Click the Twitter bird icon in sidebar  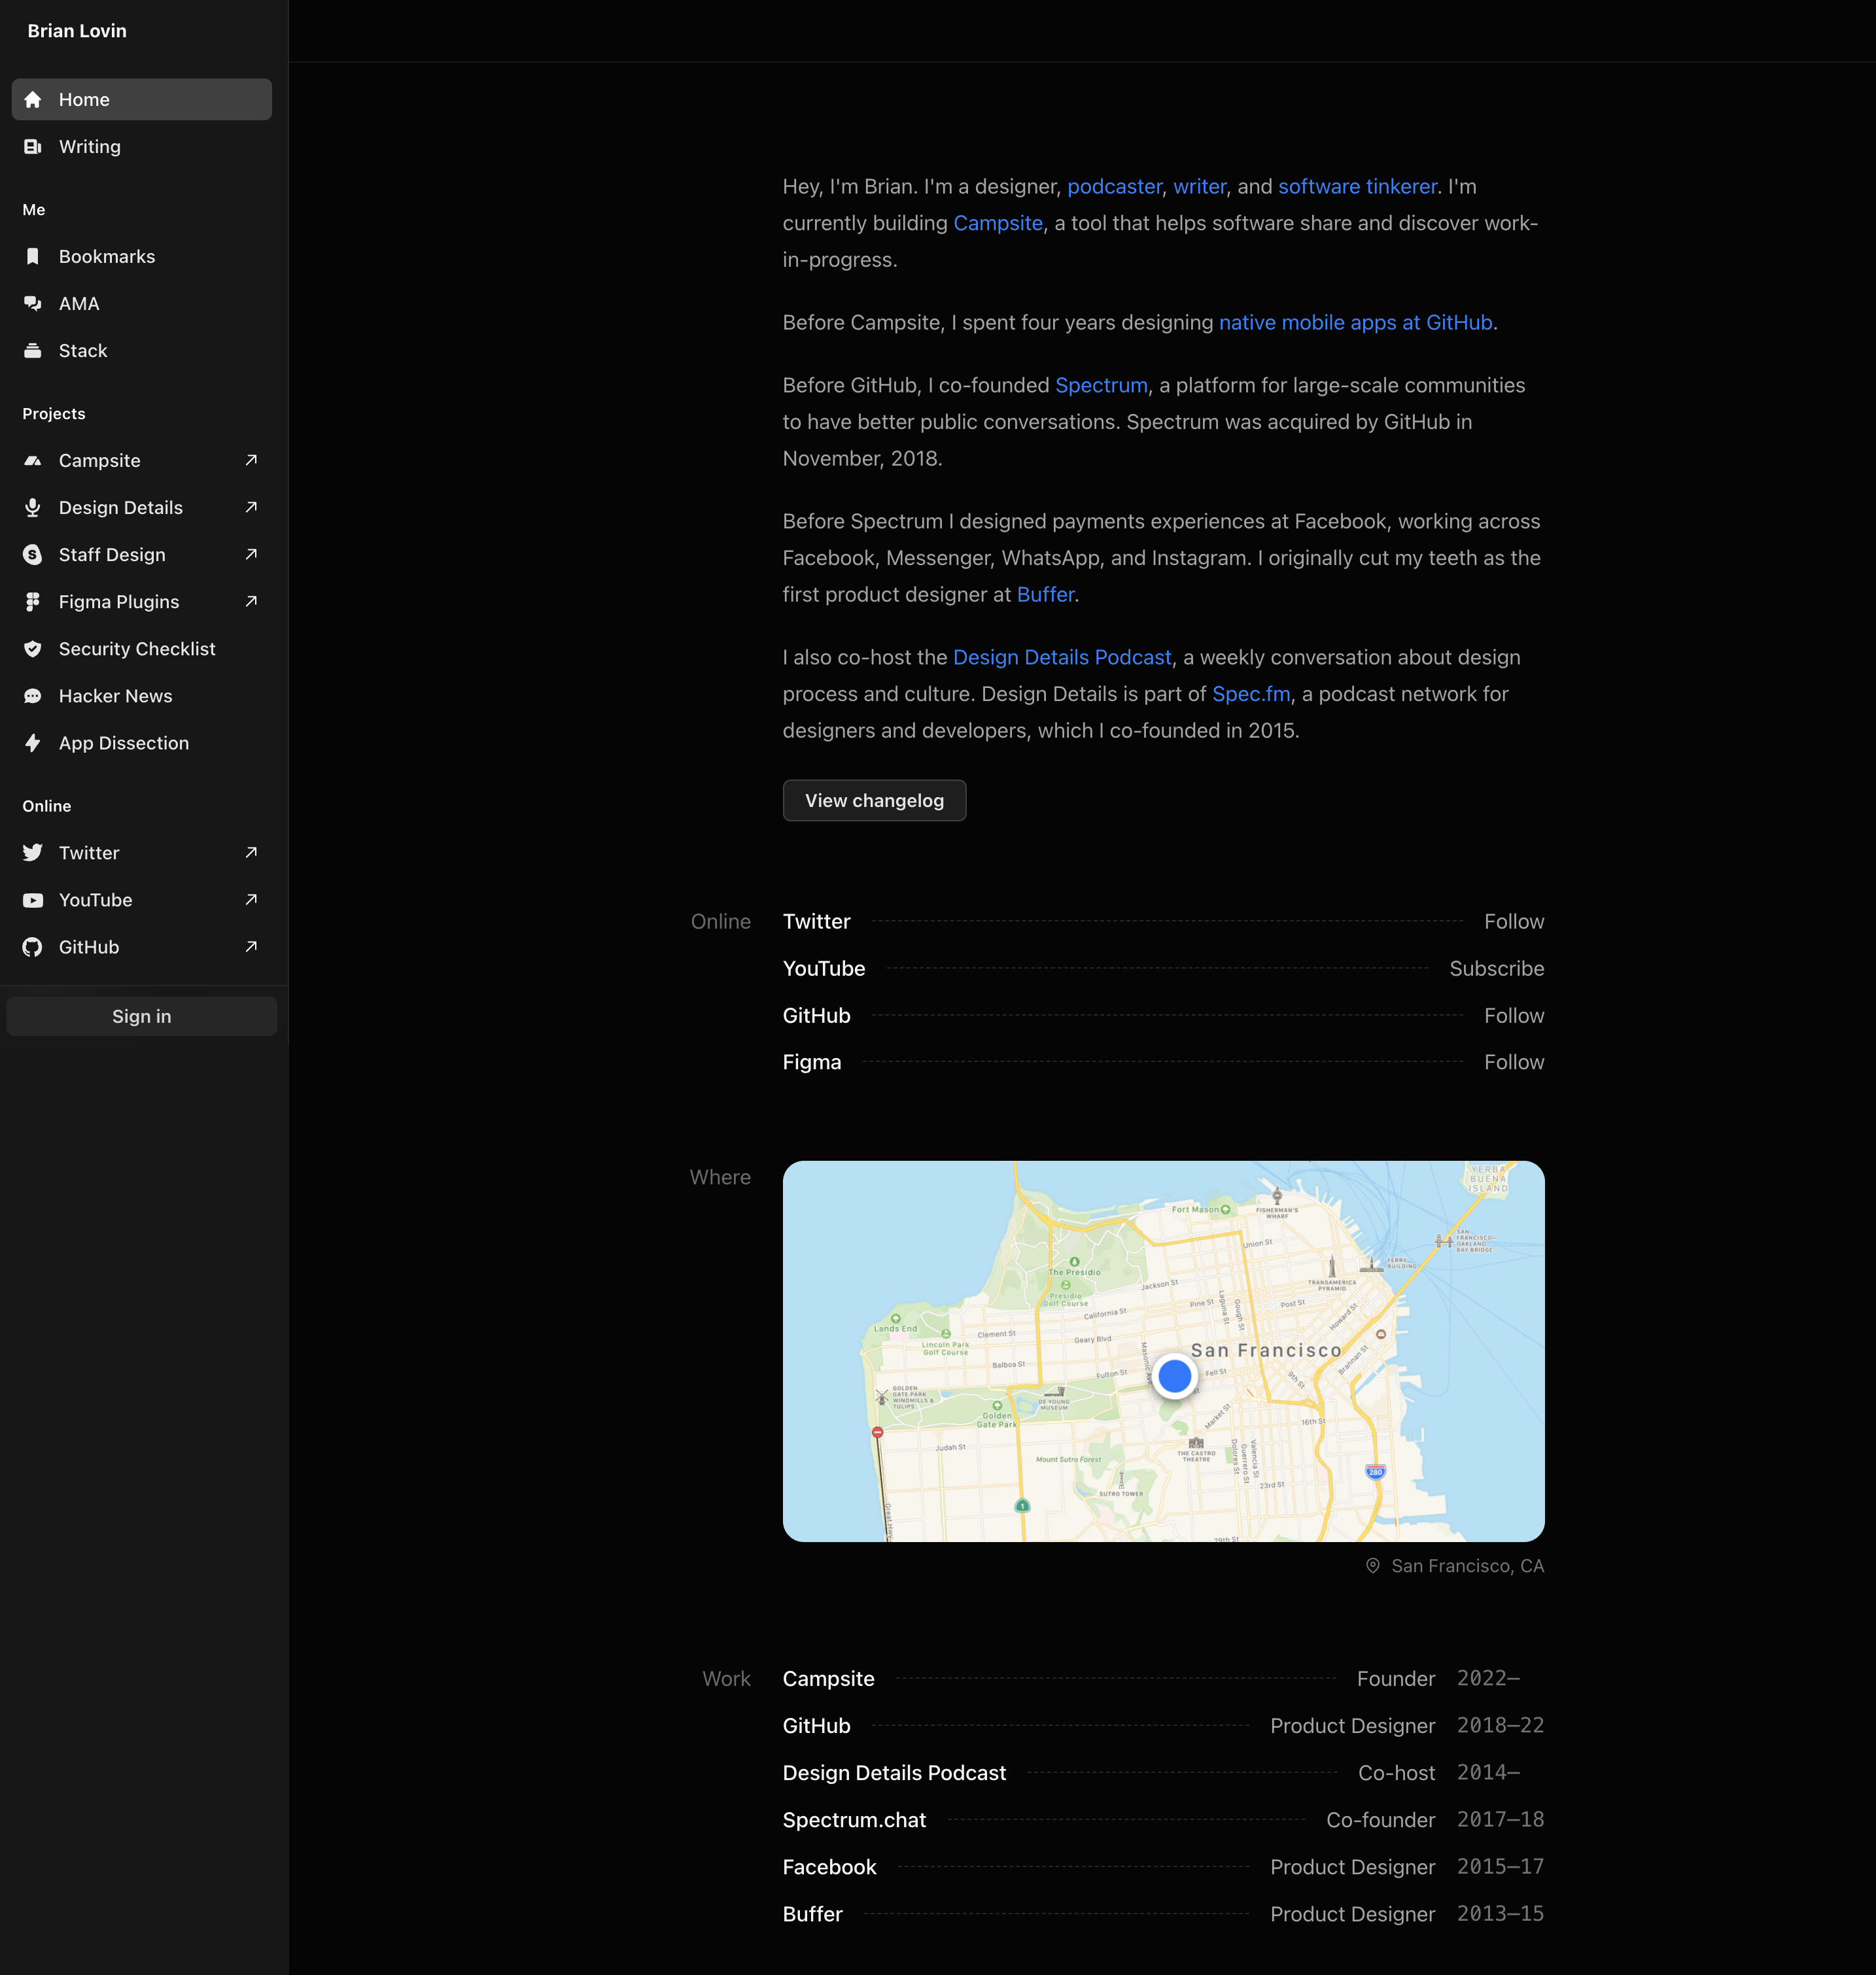(33, 852)
